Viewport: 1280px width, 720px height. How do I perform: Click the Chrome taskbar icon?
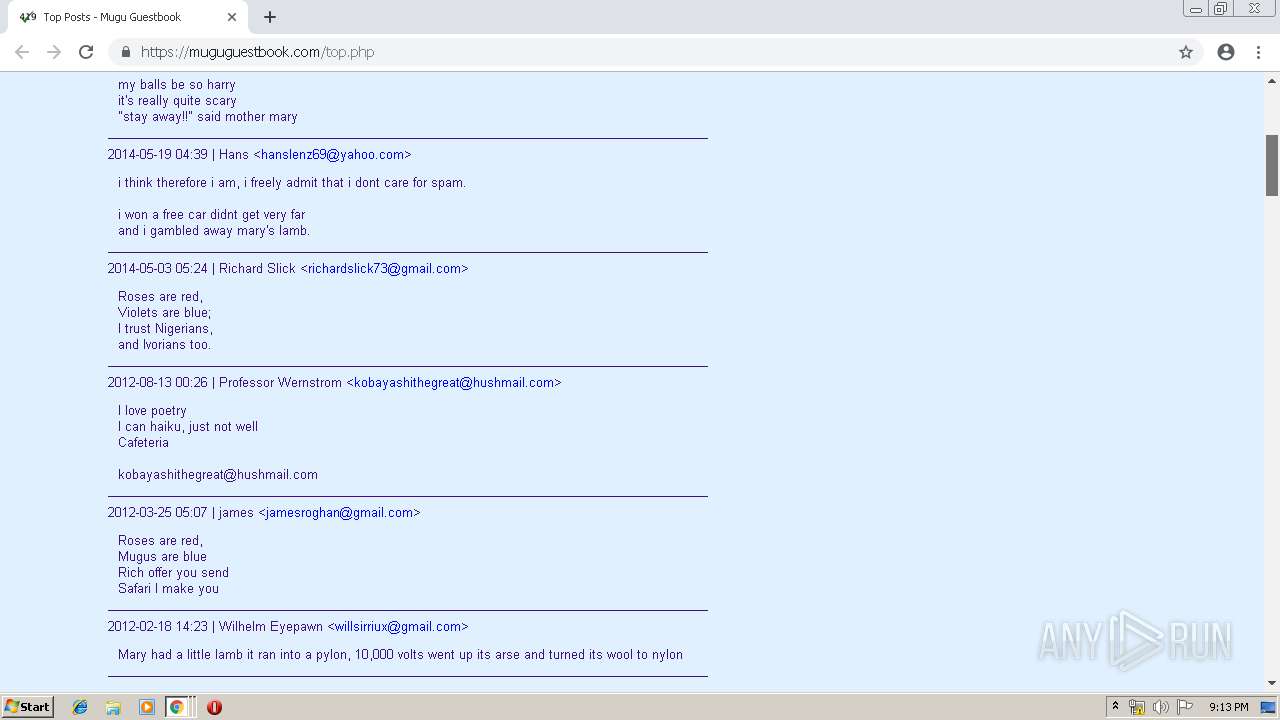pyautogui.click(x=176, y=707)
